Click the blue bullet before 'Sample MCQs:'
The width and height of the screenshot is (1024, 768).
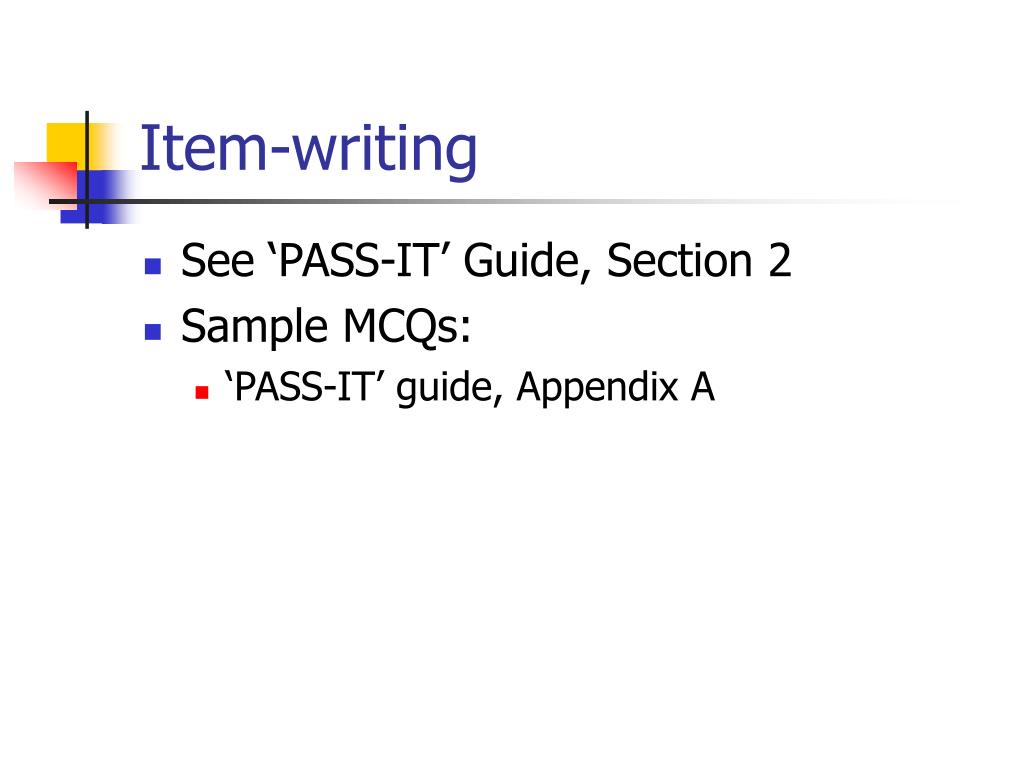click(x=153, y=332)
